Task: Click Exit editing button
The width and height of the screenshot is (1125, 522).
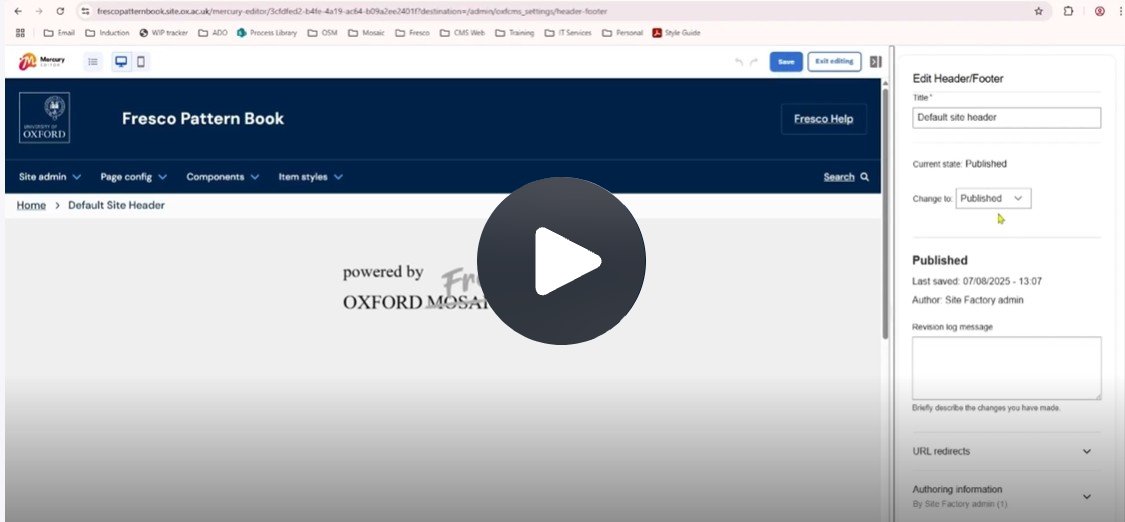Action: click(x=834, y=62)
